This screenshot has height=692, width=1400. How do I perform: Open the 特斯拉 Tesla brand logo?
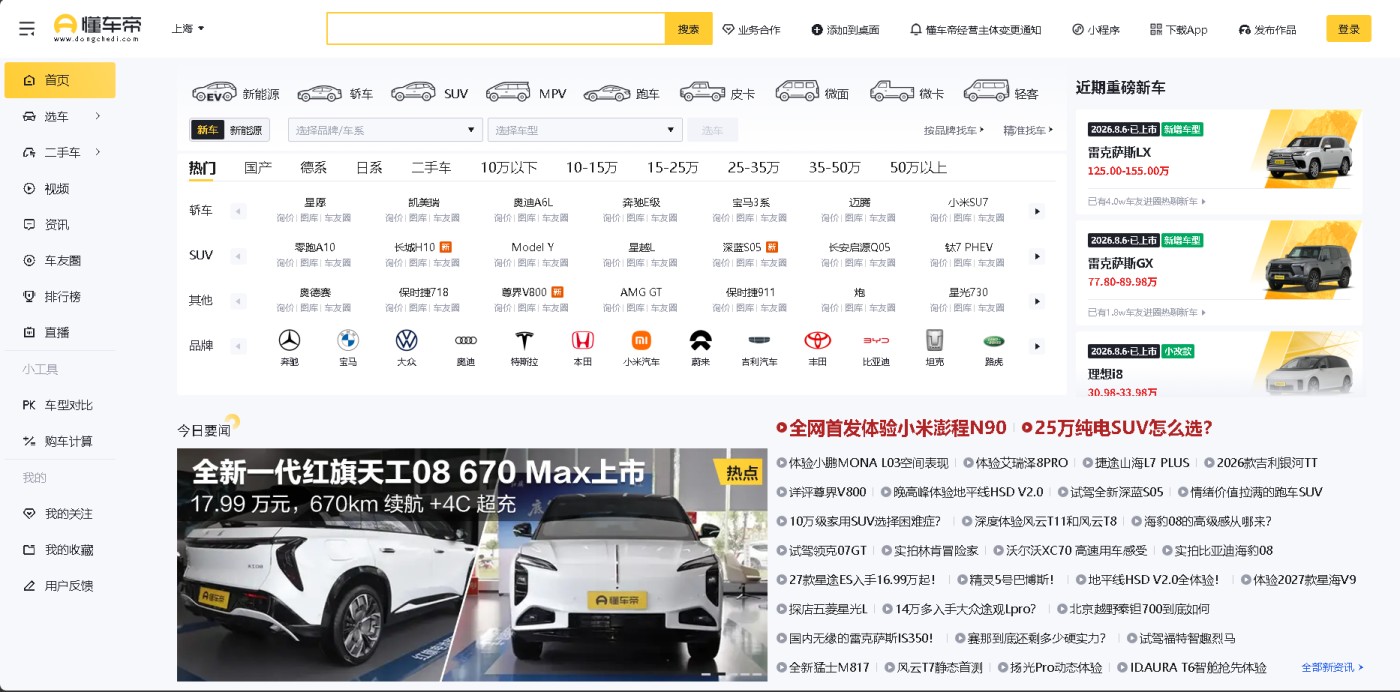click(x=524, y=340)
